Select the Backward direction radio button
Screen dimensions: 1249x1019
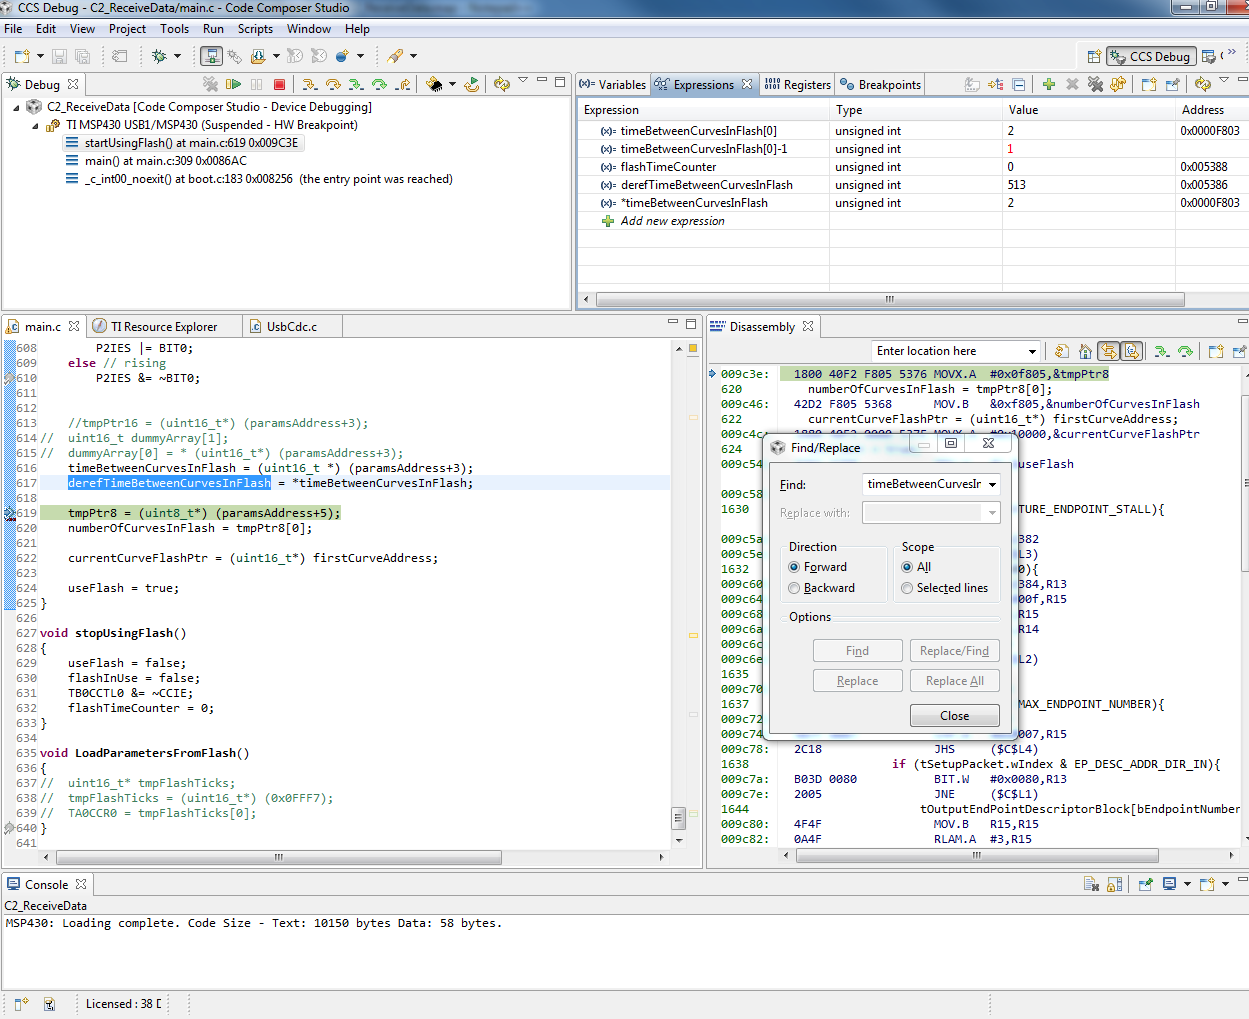pyautogui.click(x=794, y=588)
